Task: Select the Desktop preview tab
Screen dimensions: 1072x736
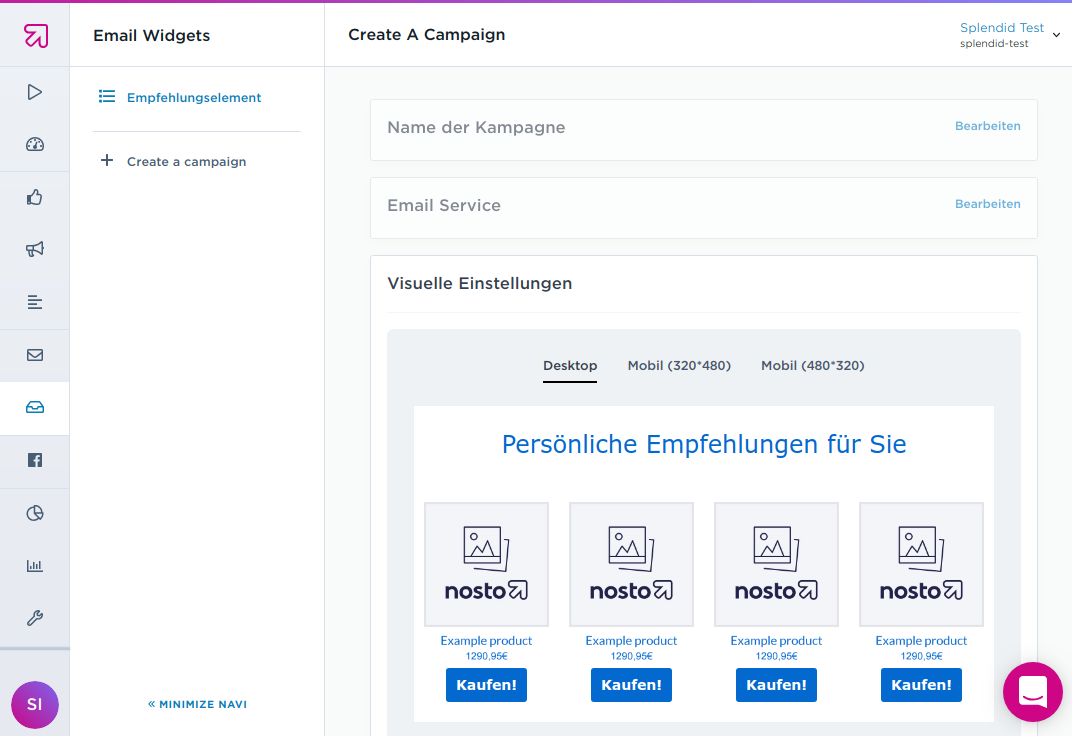Action: 570,366
